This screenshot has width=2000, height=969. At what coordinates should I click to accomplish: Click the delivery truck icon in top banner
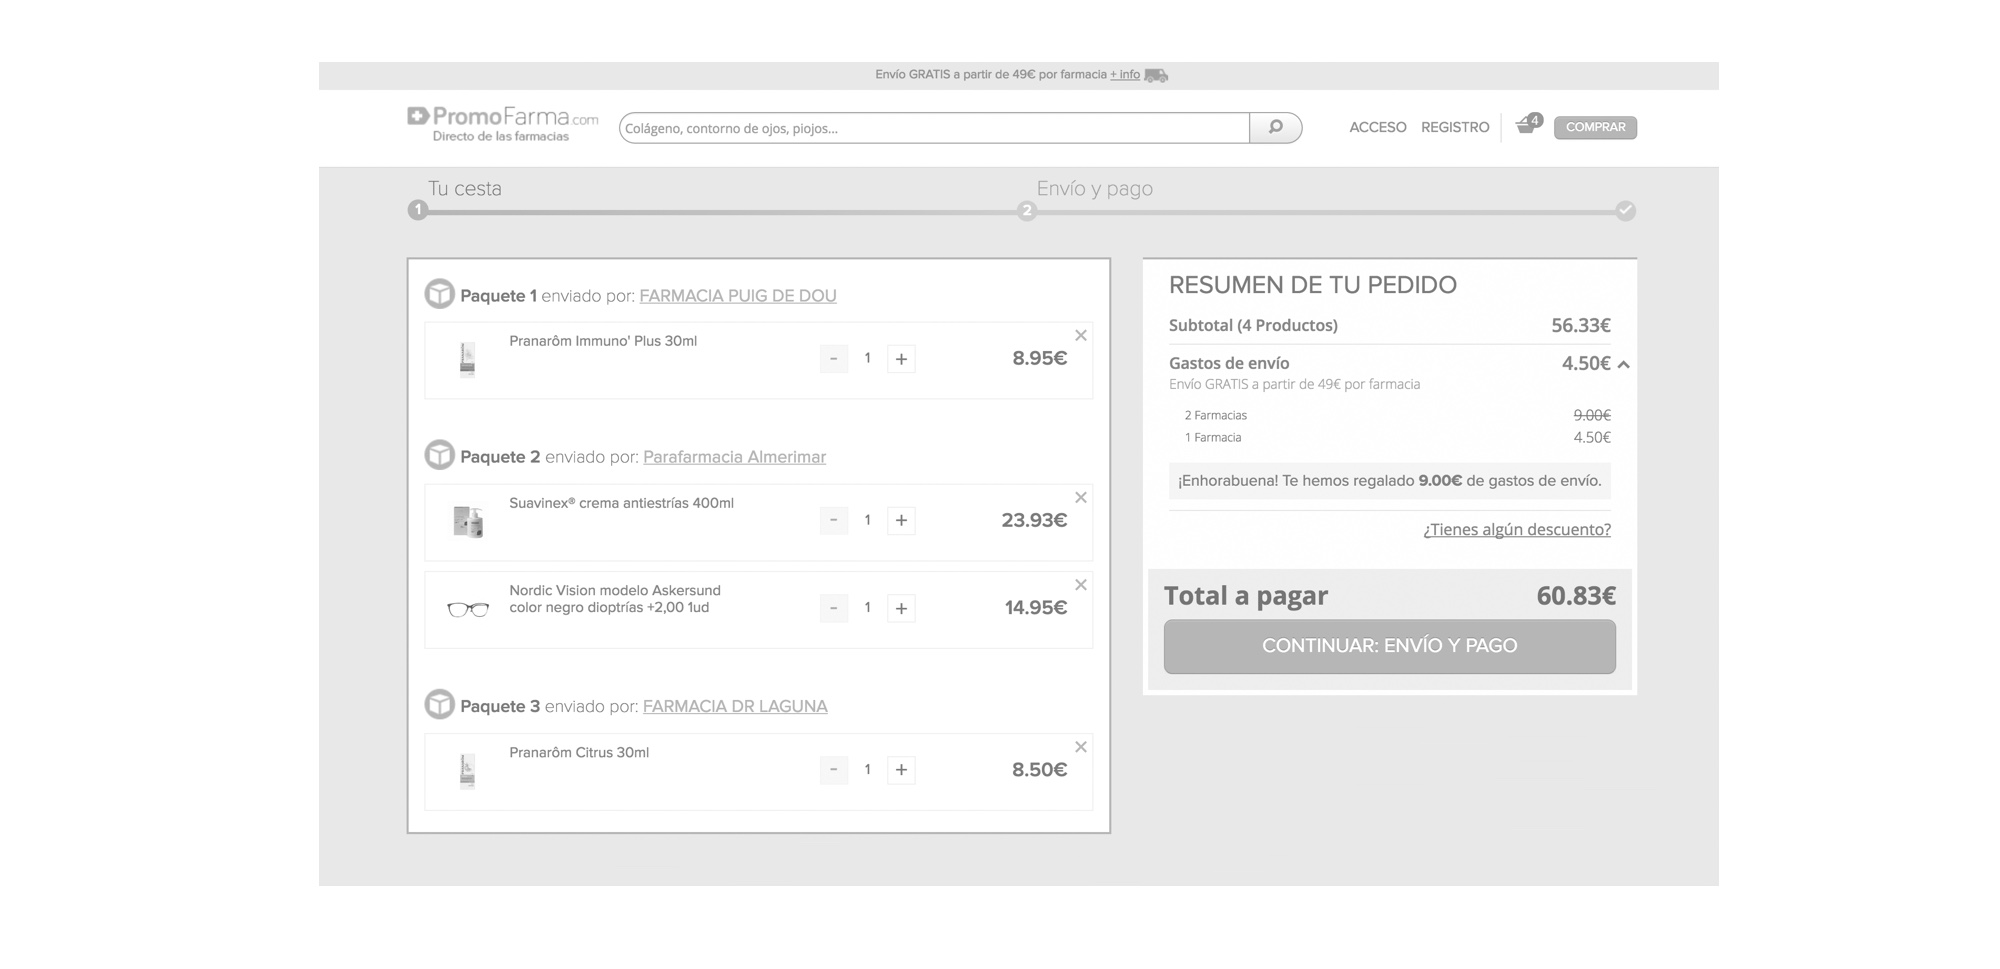click(x=1156, y=75)
